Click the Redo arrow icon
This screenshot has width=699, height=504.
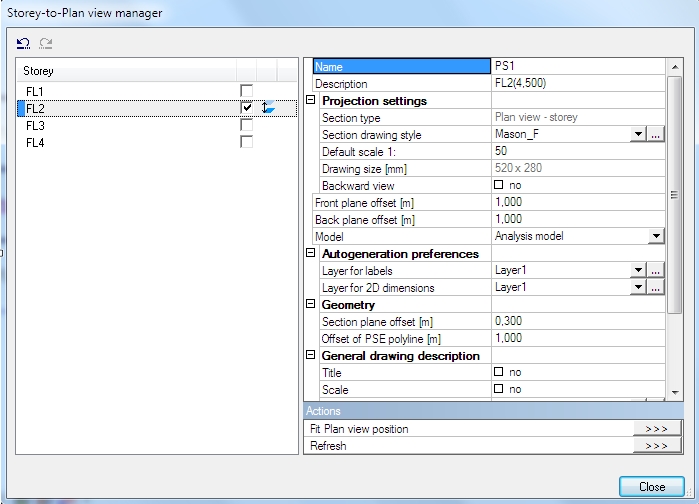(45, 43)
